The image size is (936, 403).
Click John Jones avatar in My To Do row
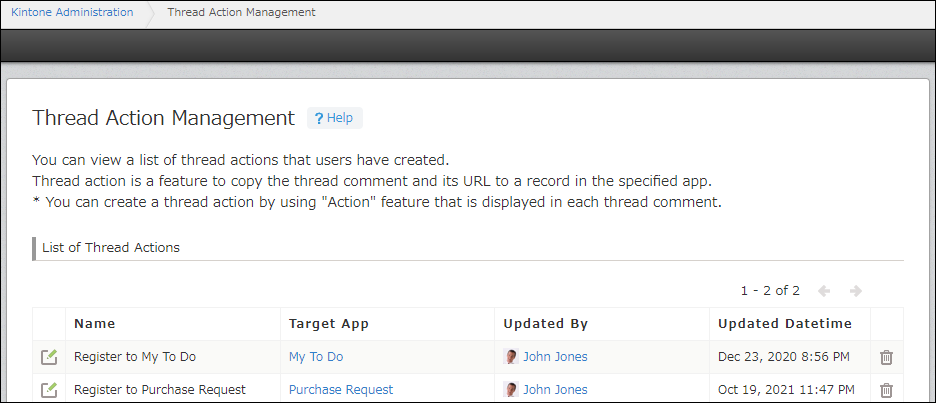[x=511, y=357]
